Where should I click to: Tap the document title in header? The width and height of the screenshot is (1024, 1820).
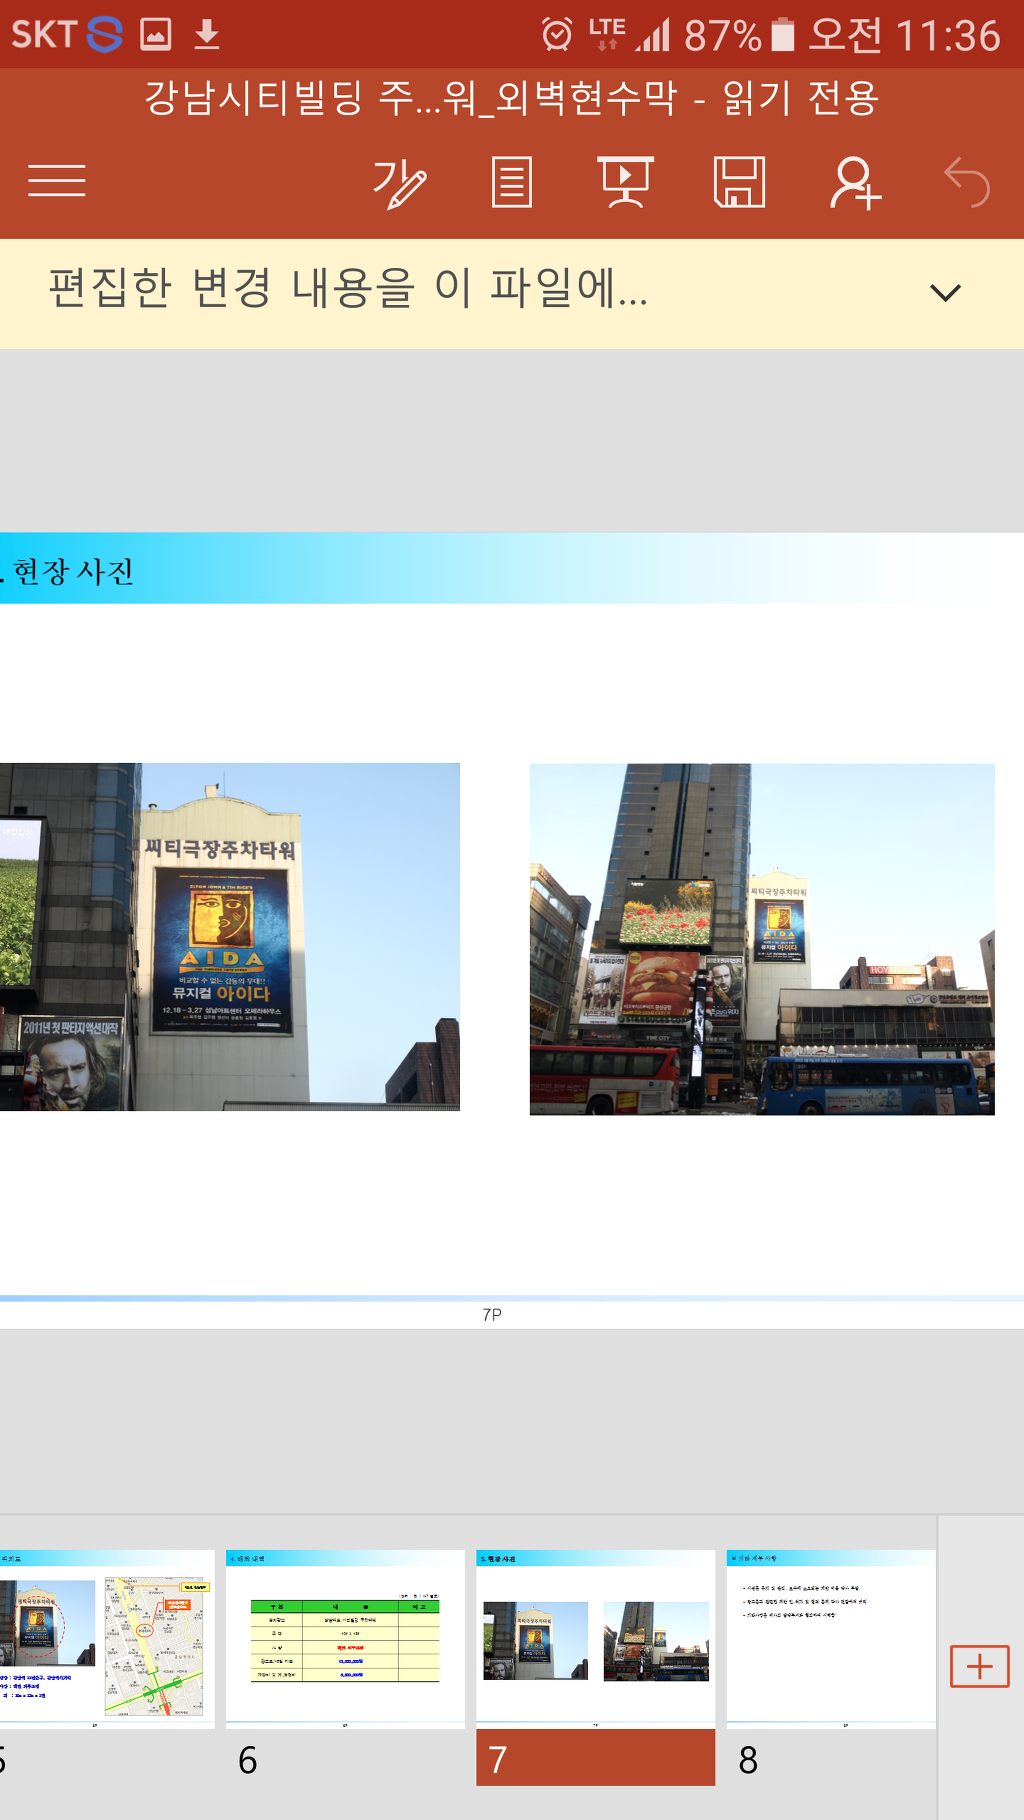click(511, 98)
